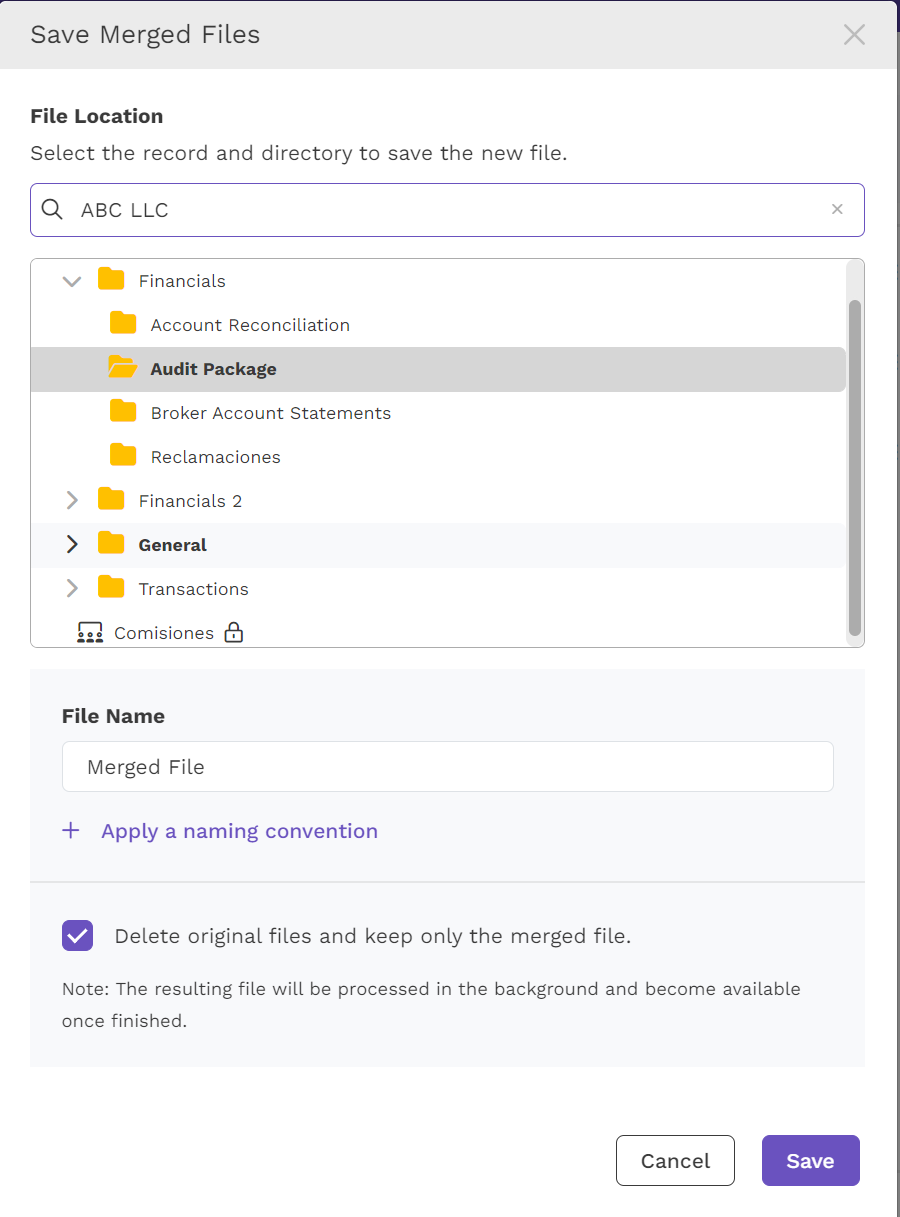Screen dimensions: 900x1217
Task: Expand the General folder
Action: [x=71, y=544]
